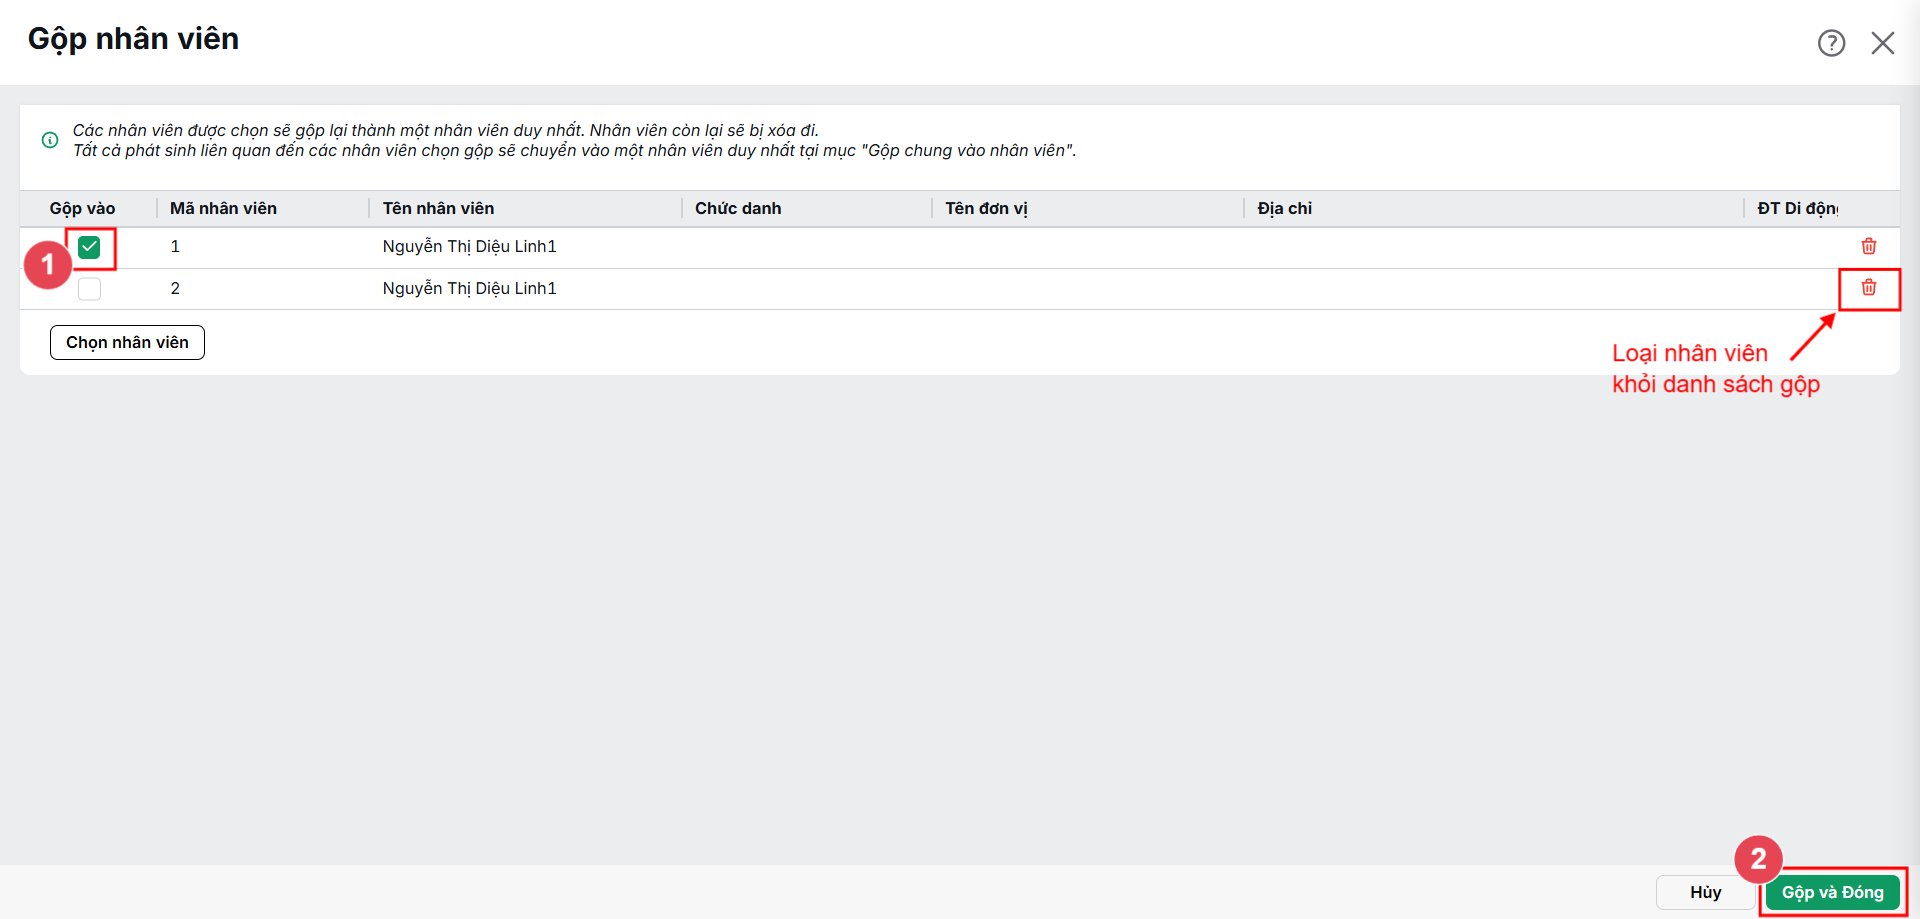This screenshot has height=919, width=1920.
Task: Sort by Mã nhân viên column header
Action: click(x=224, y=208)
